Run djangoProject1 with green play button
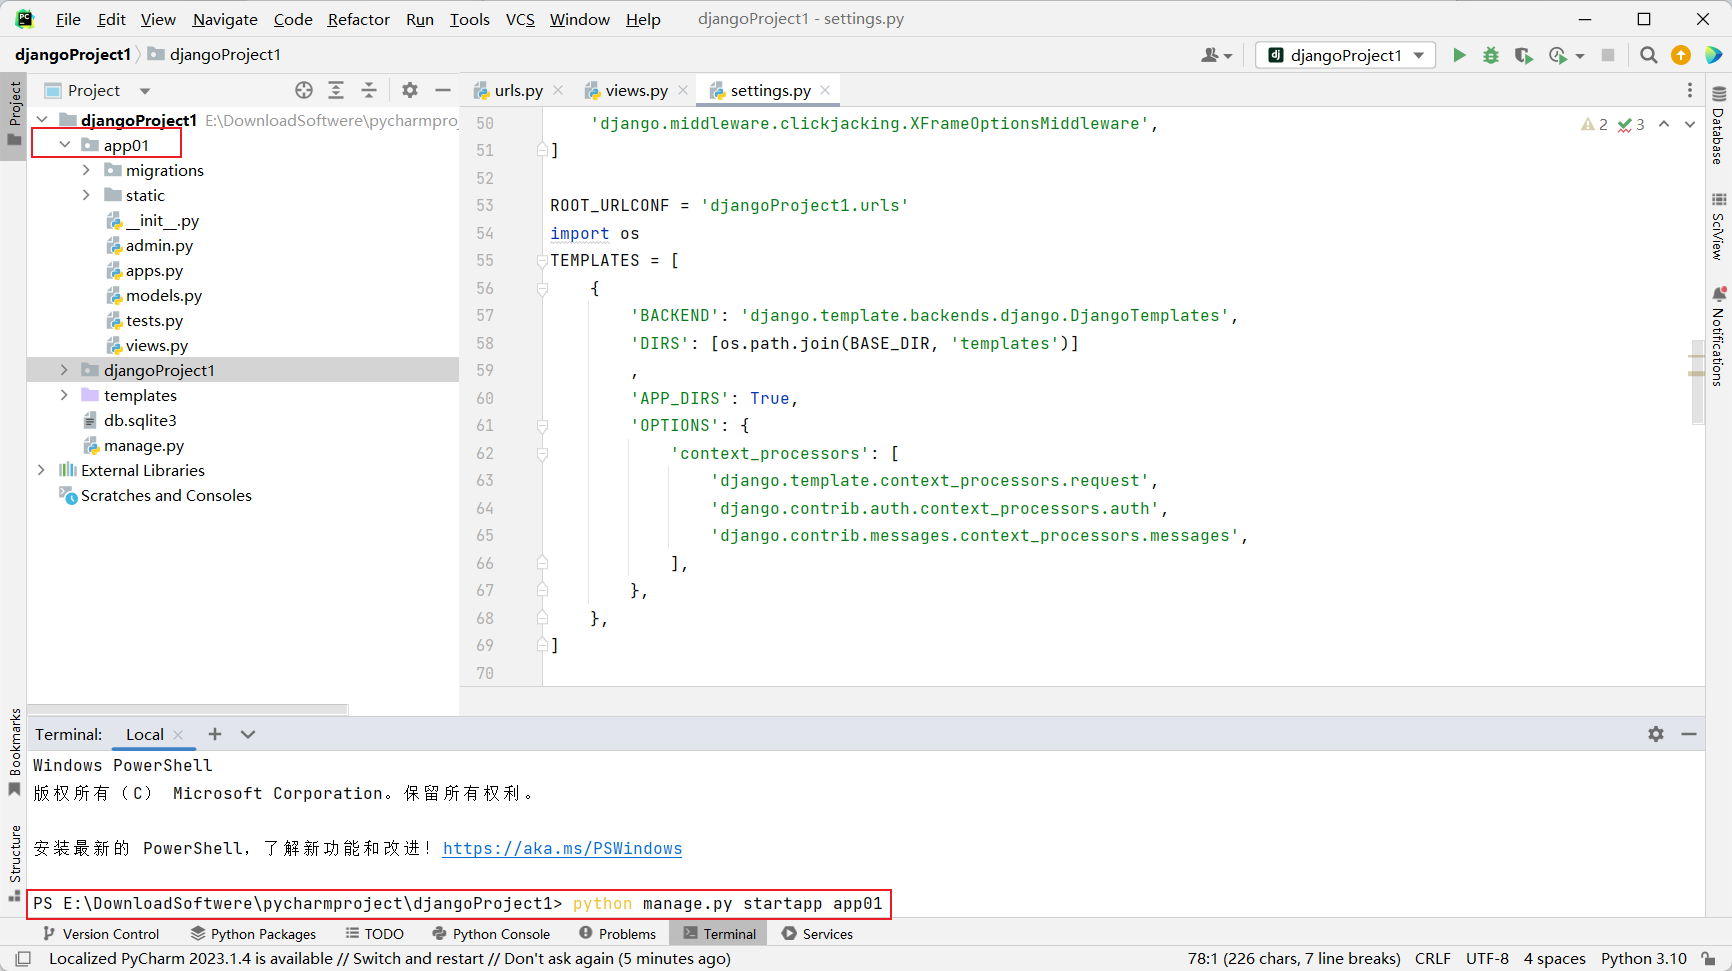The height and width of the screenshot is (971, 1732). pyautogui.click(x=1459, y=55)
